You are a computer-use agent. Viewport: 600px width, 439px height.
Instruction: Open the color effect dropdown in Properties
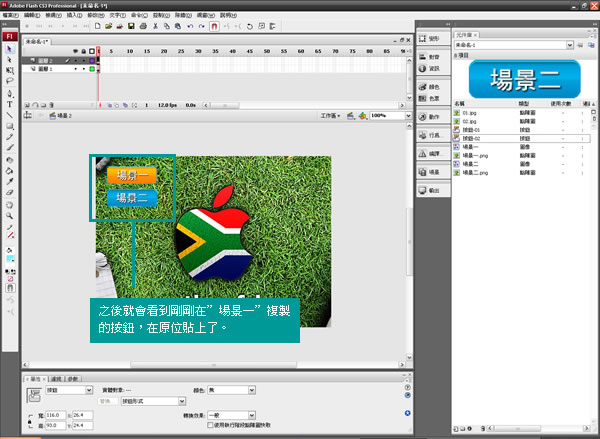(232, 390)
